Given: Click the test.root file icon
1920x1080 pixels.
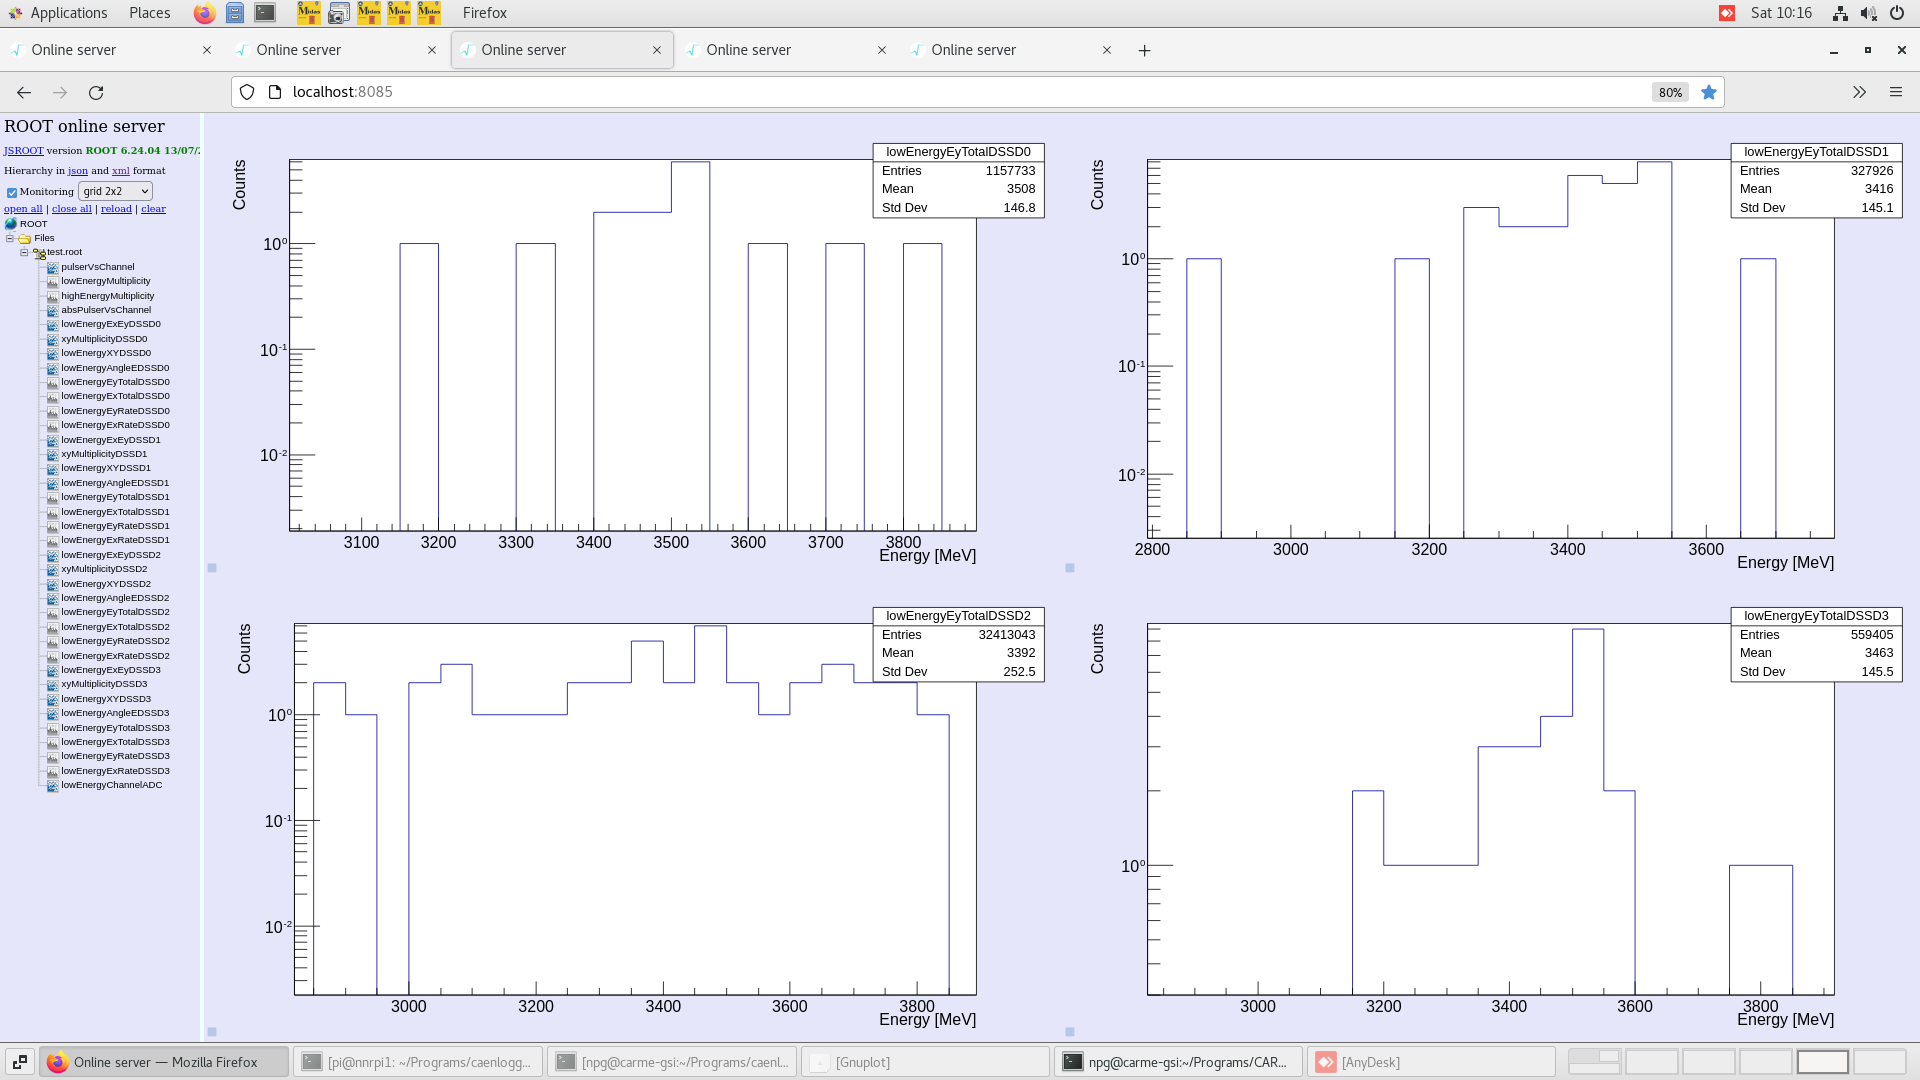Looking at the screenshot, I should [40, 253].
